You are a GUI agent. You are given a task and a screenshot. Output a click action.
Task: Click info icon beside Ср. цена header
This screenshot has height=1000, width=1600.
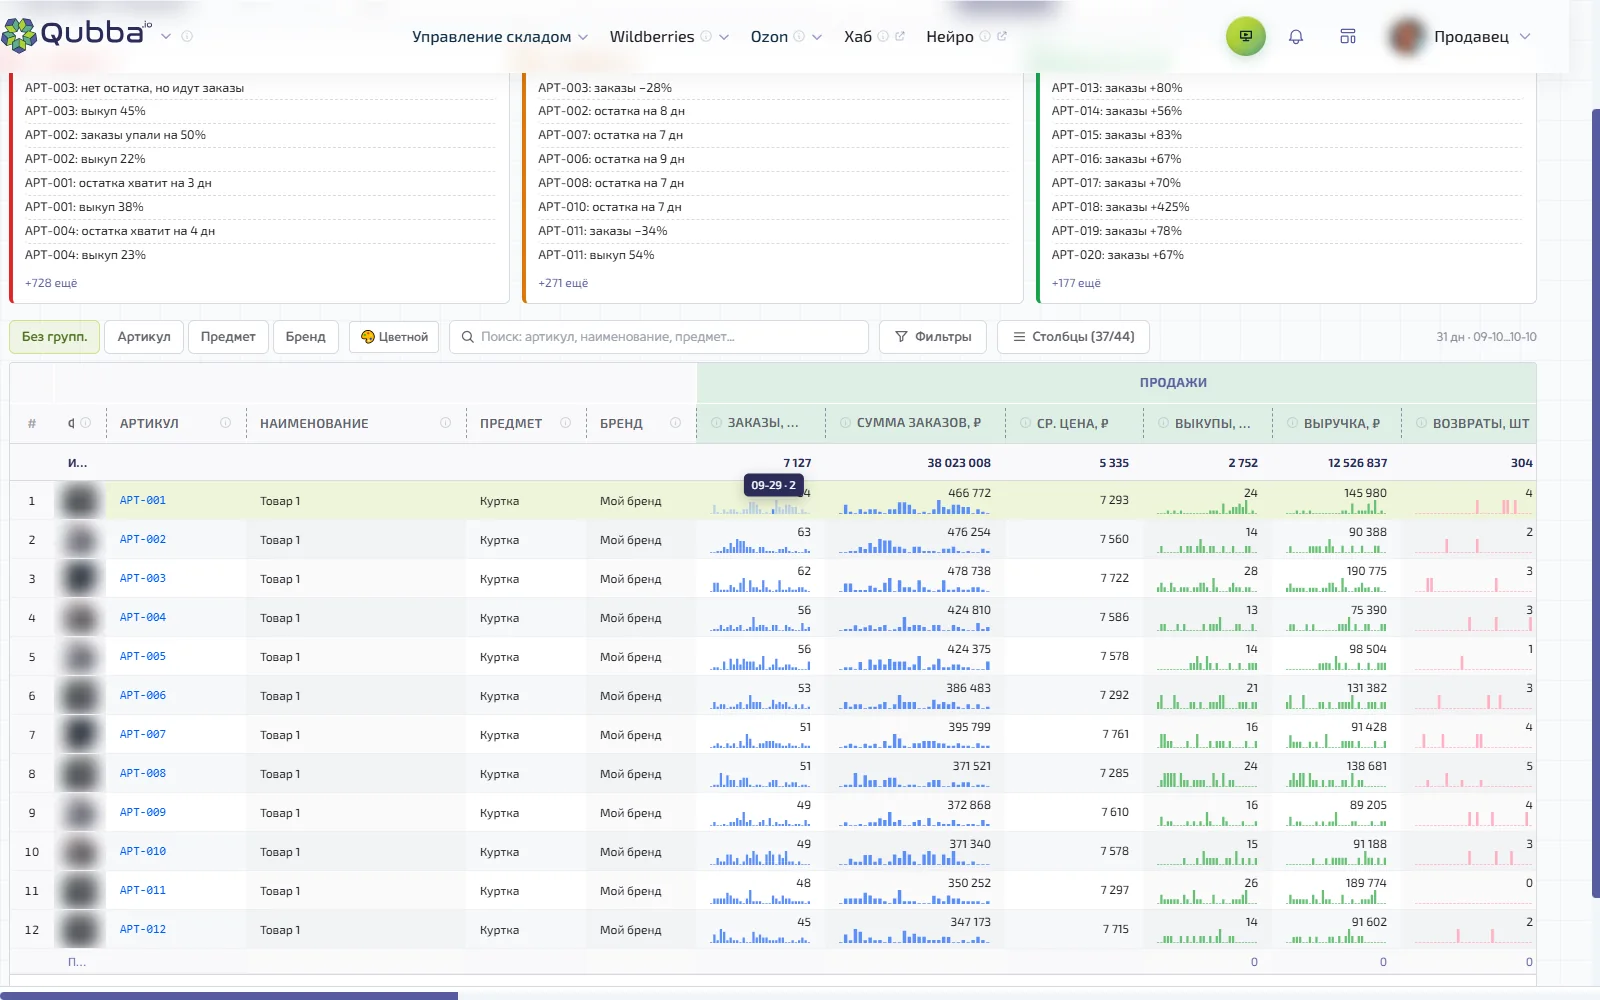pos(1026,423)
